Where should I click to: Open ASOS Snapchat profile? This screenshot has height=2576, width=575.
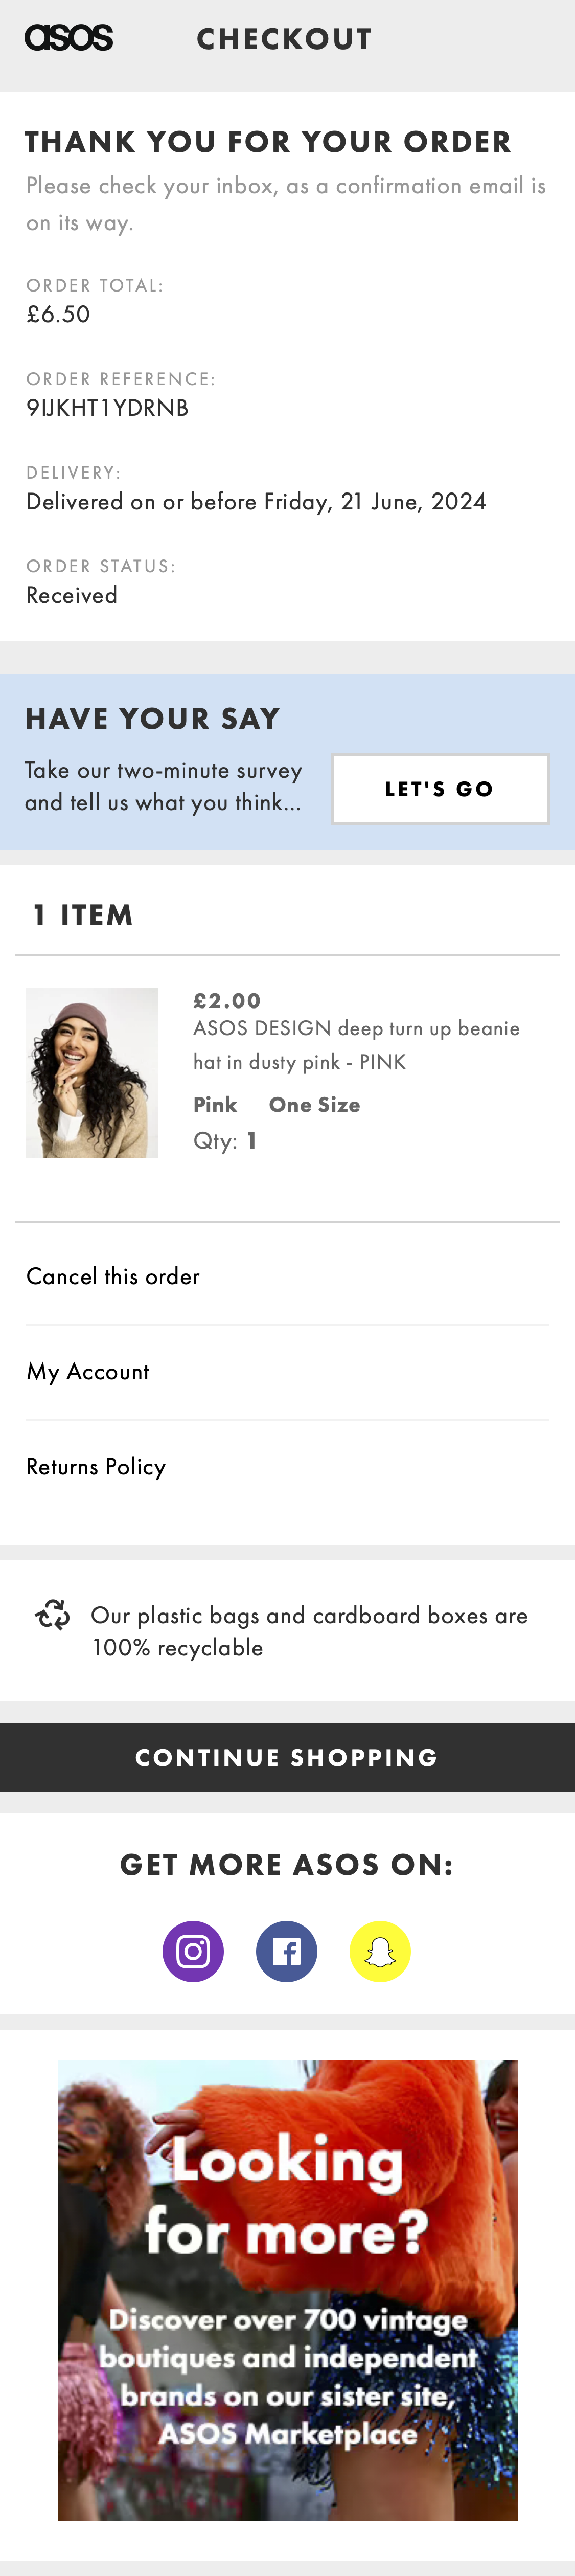[380, 1951]
